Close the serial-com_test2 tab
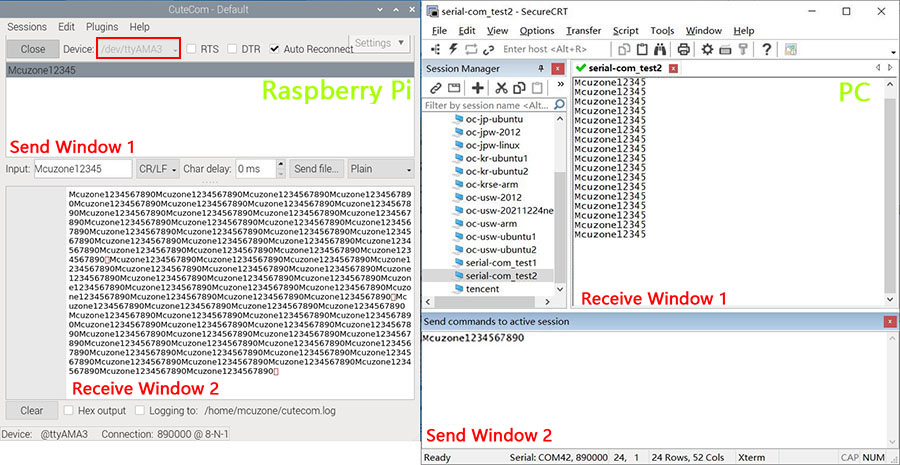The height and width of the screenshot is (465, 900). (x=674, y=68)
